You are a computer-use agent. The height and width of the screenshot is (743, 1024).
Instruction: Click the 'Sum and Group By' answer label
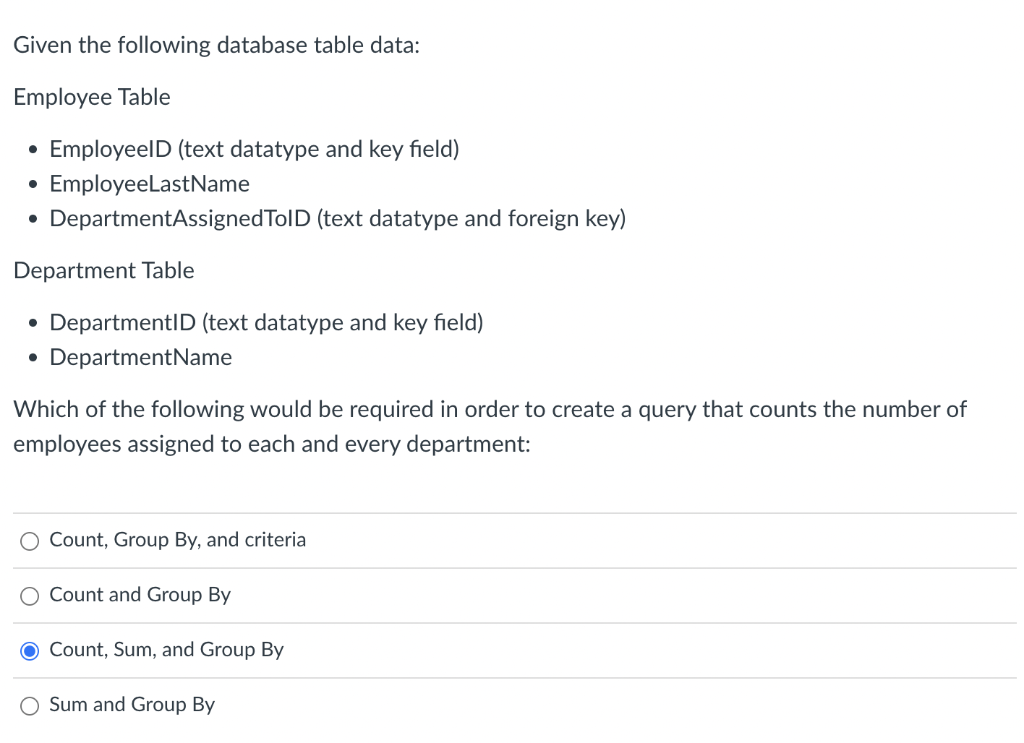(x=131, y=704)
